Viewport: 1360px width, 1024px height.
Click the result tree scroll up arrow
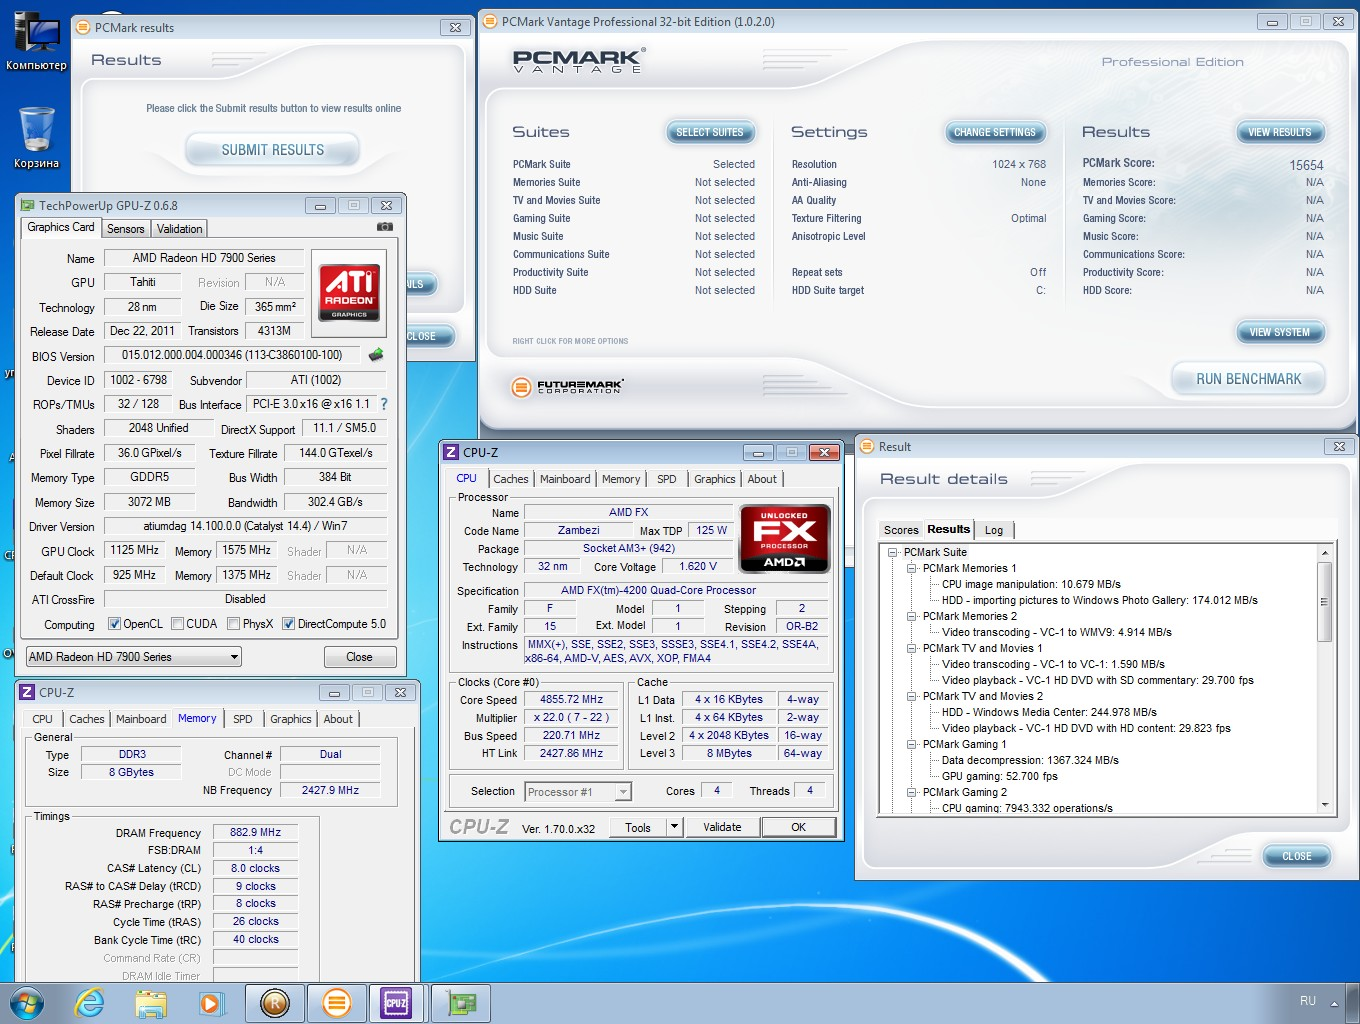pyautogui.click(x=1324, y=553)
